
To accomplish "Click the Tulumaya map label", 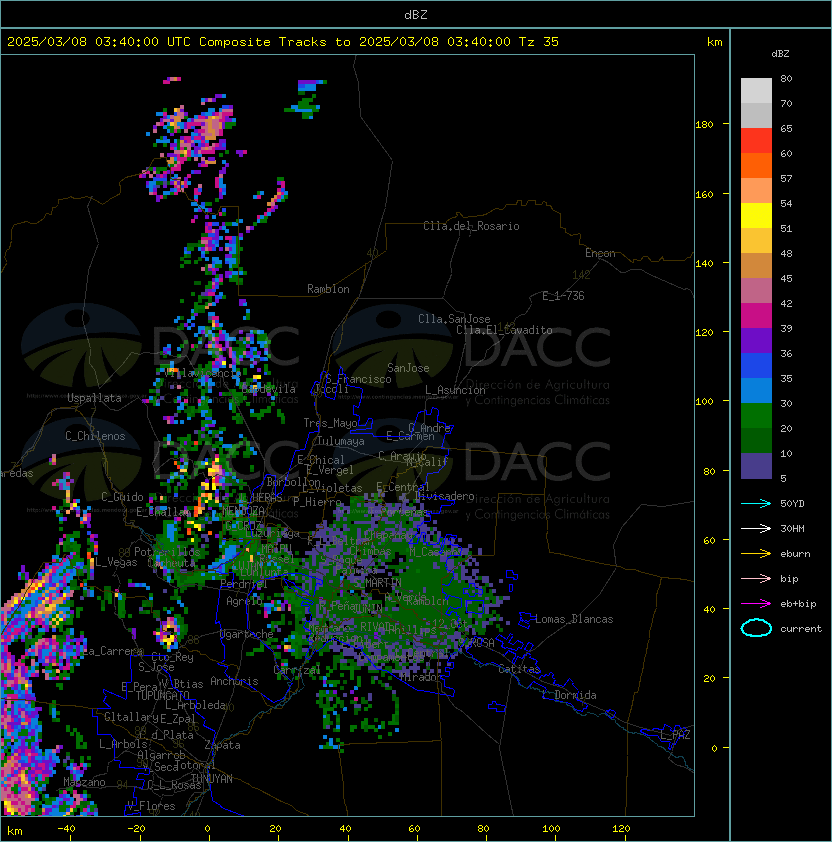I will tap(341, 441).
